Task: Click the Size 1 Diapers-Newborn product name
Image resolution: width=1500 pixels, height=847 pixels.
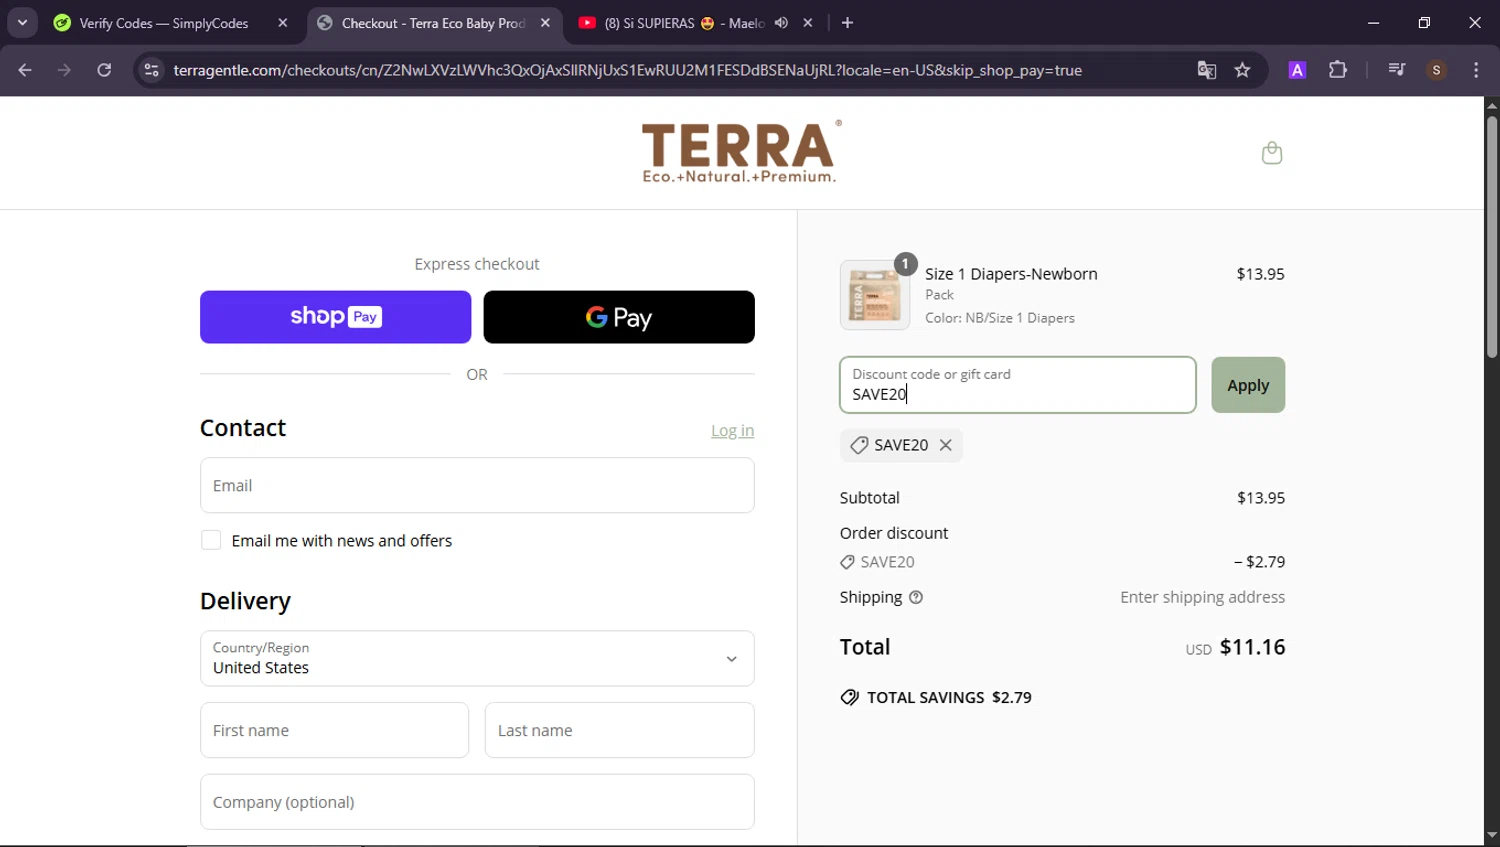Action: (x=1011, y=274)
